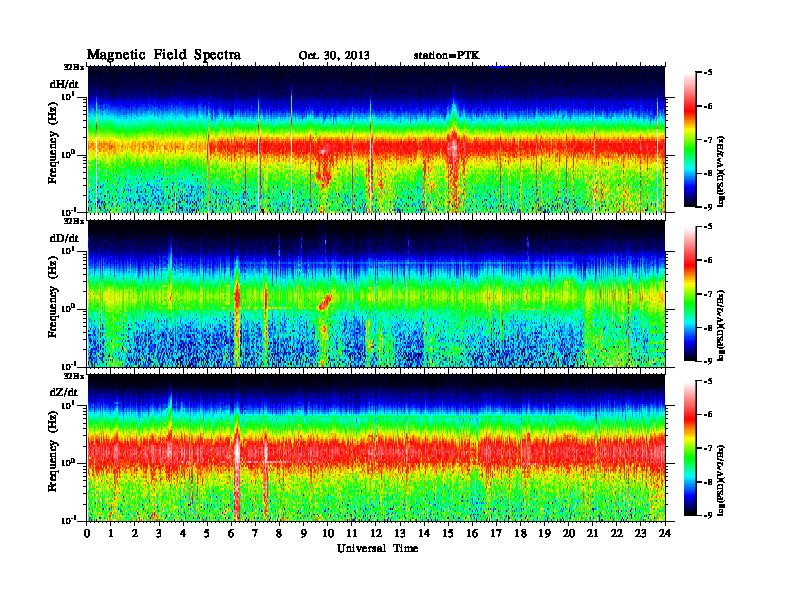Viewport: 792px width, 612px height.
Task: Click the -7 tick on the dD/dt color scale
Action: 709,294
